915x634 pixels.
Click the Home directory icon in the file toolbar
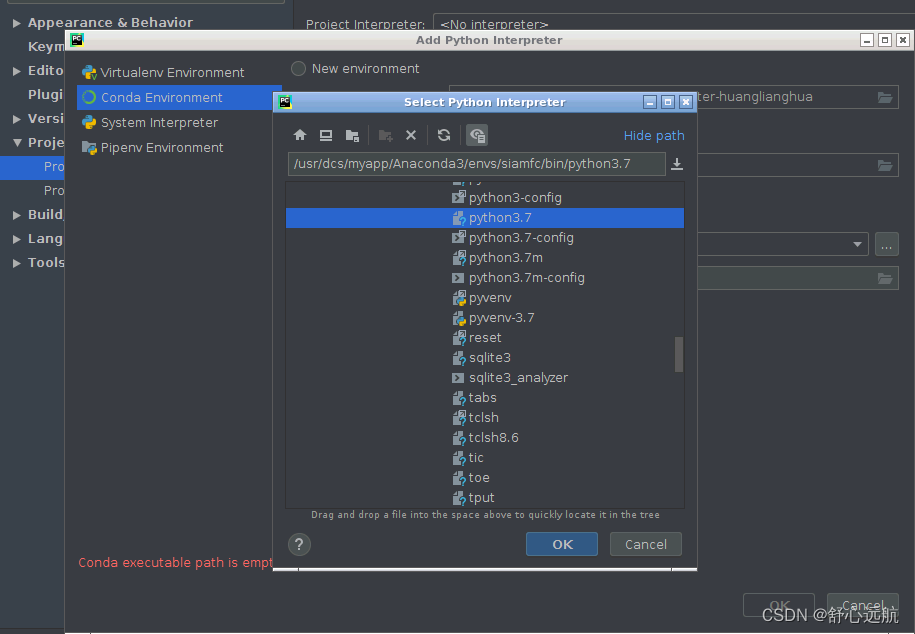tap(299, 133)
